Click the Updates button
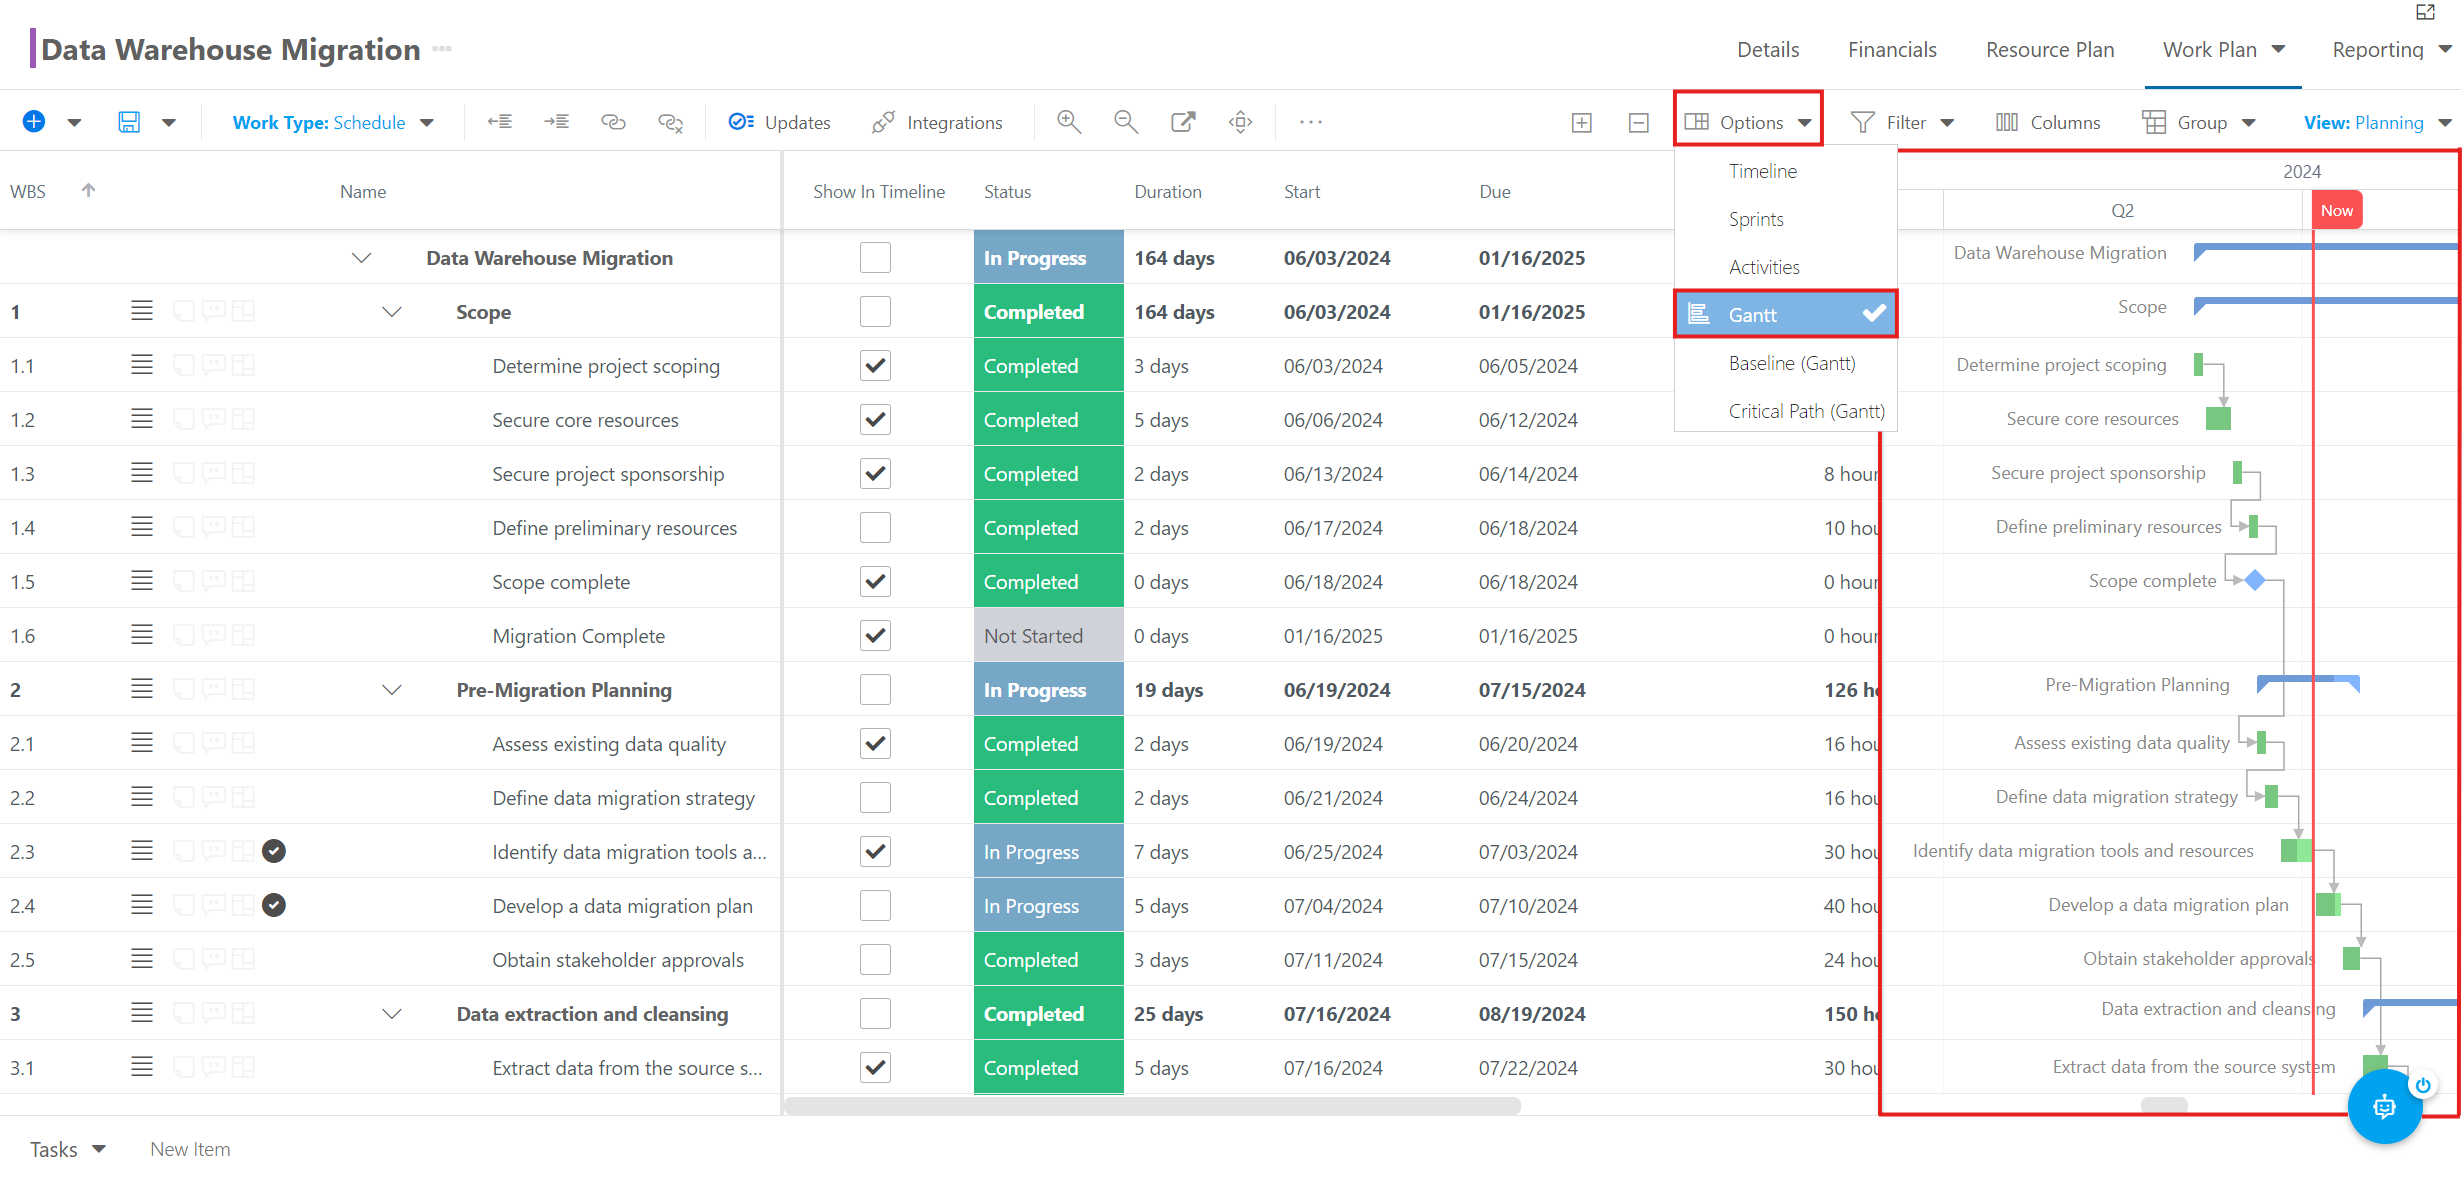 (x=780, y=122)
